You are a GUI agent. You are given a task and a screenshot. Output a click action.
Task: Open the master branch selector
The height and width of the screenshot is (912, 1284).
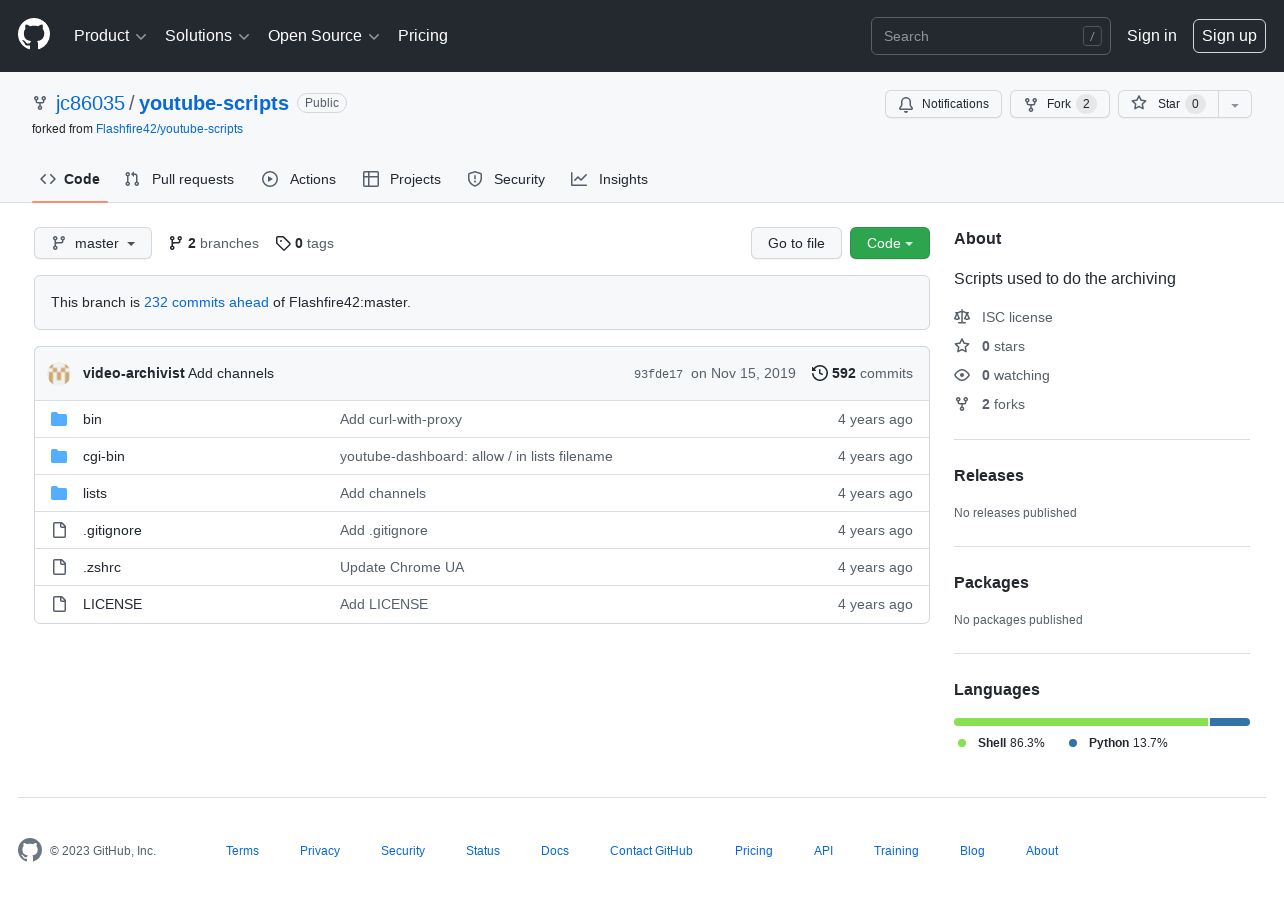coord(93,243)
